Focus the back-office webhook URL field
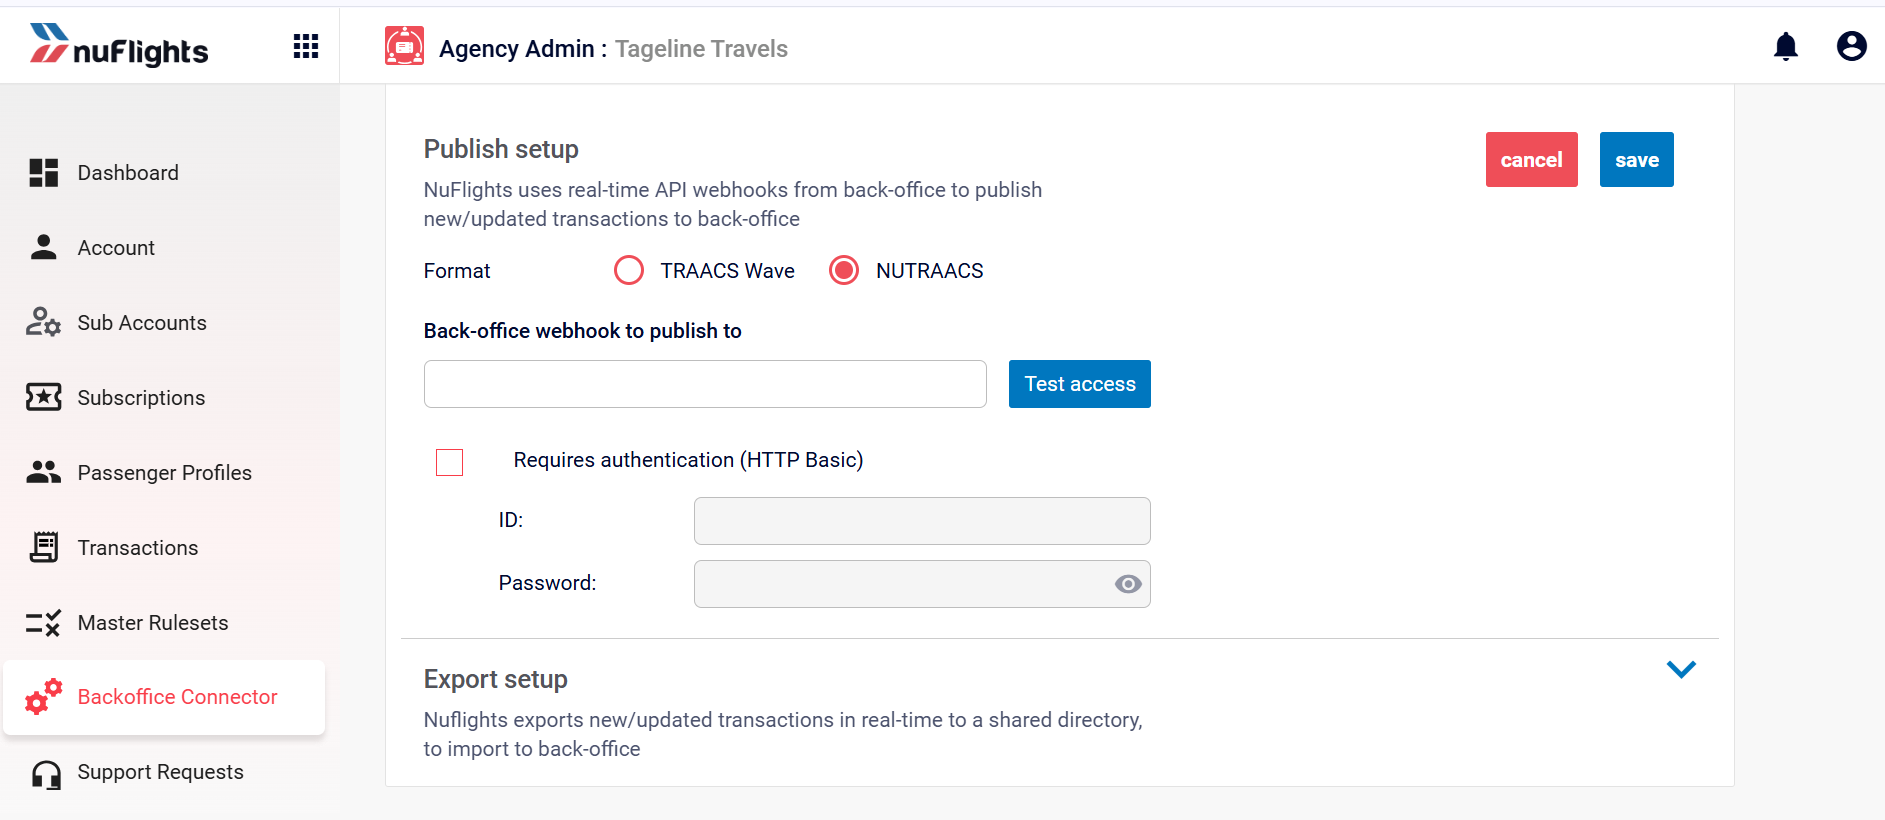The width and height of the screenshot is (1885, 820). (705, 384)
